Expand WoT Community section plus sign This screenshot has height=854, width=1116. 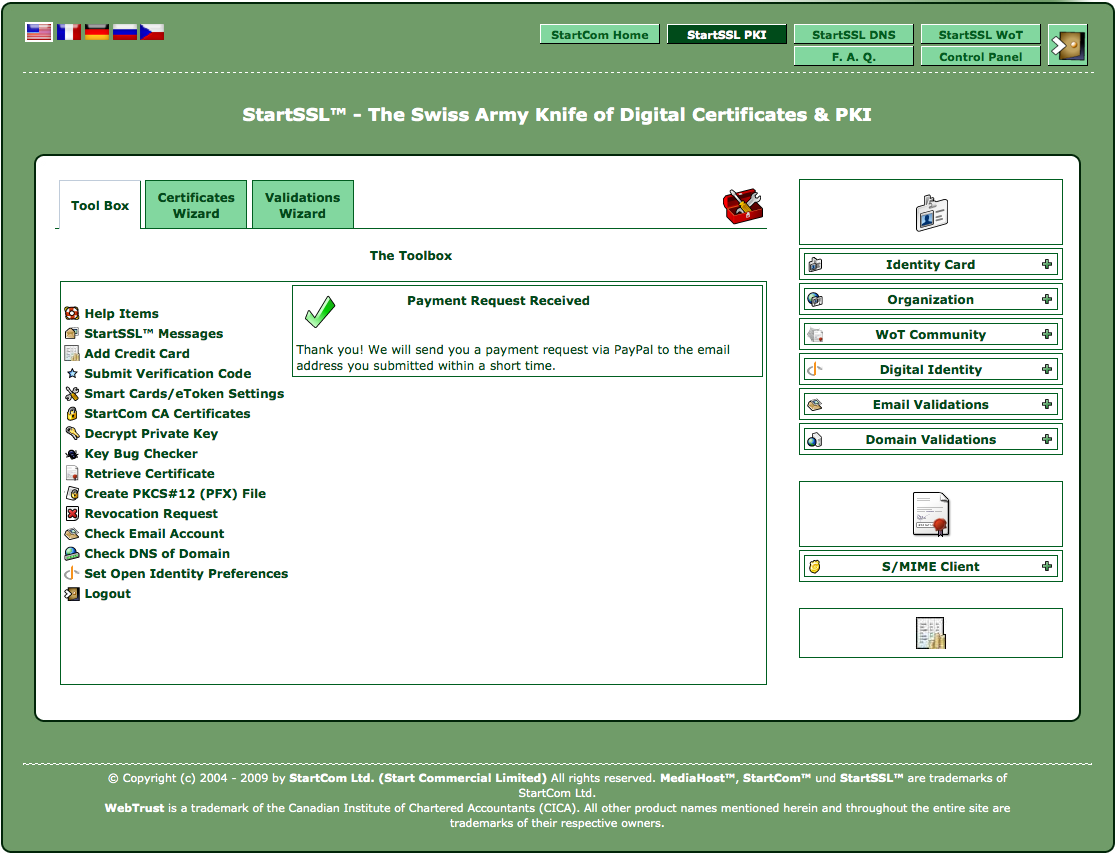click(1046, 334)
